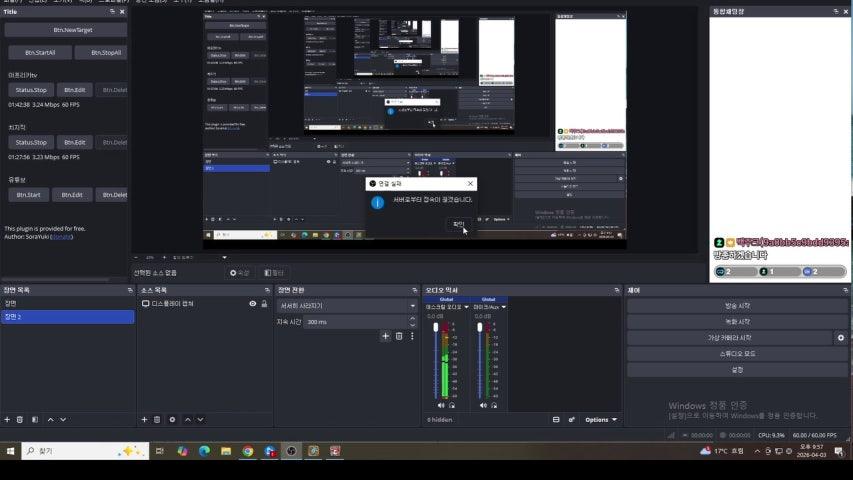Toggle visibility eye of 디스플레이 캡쳐 source

point(253,303)
